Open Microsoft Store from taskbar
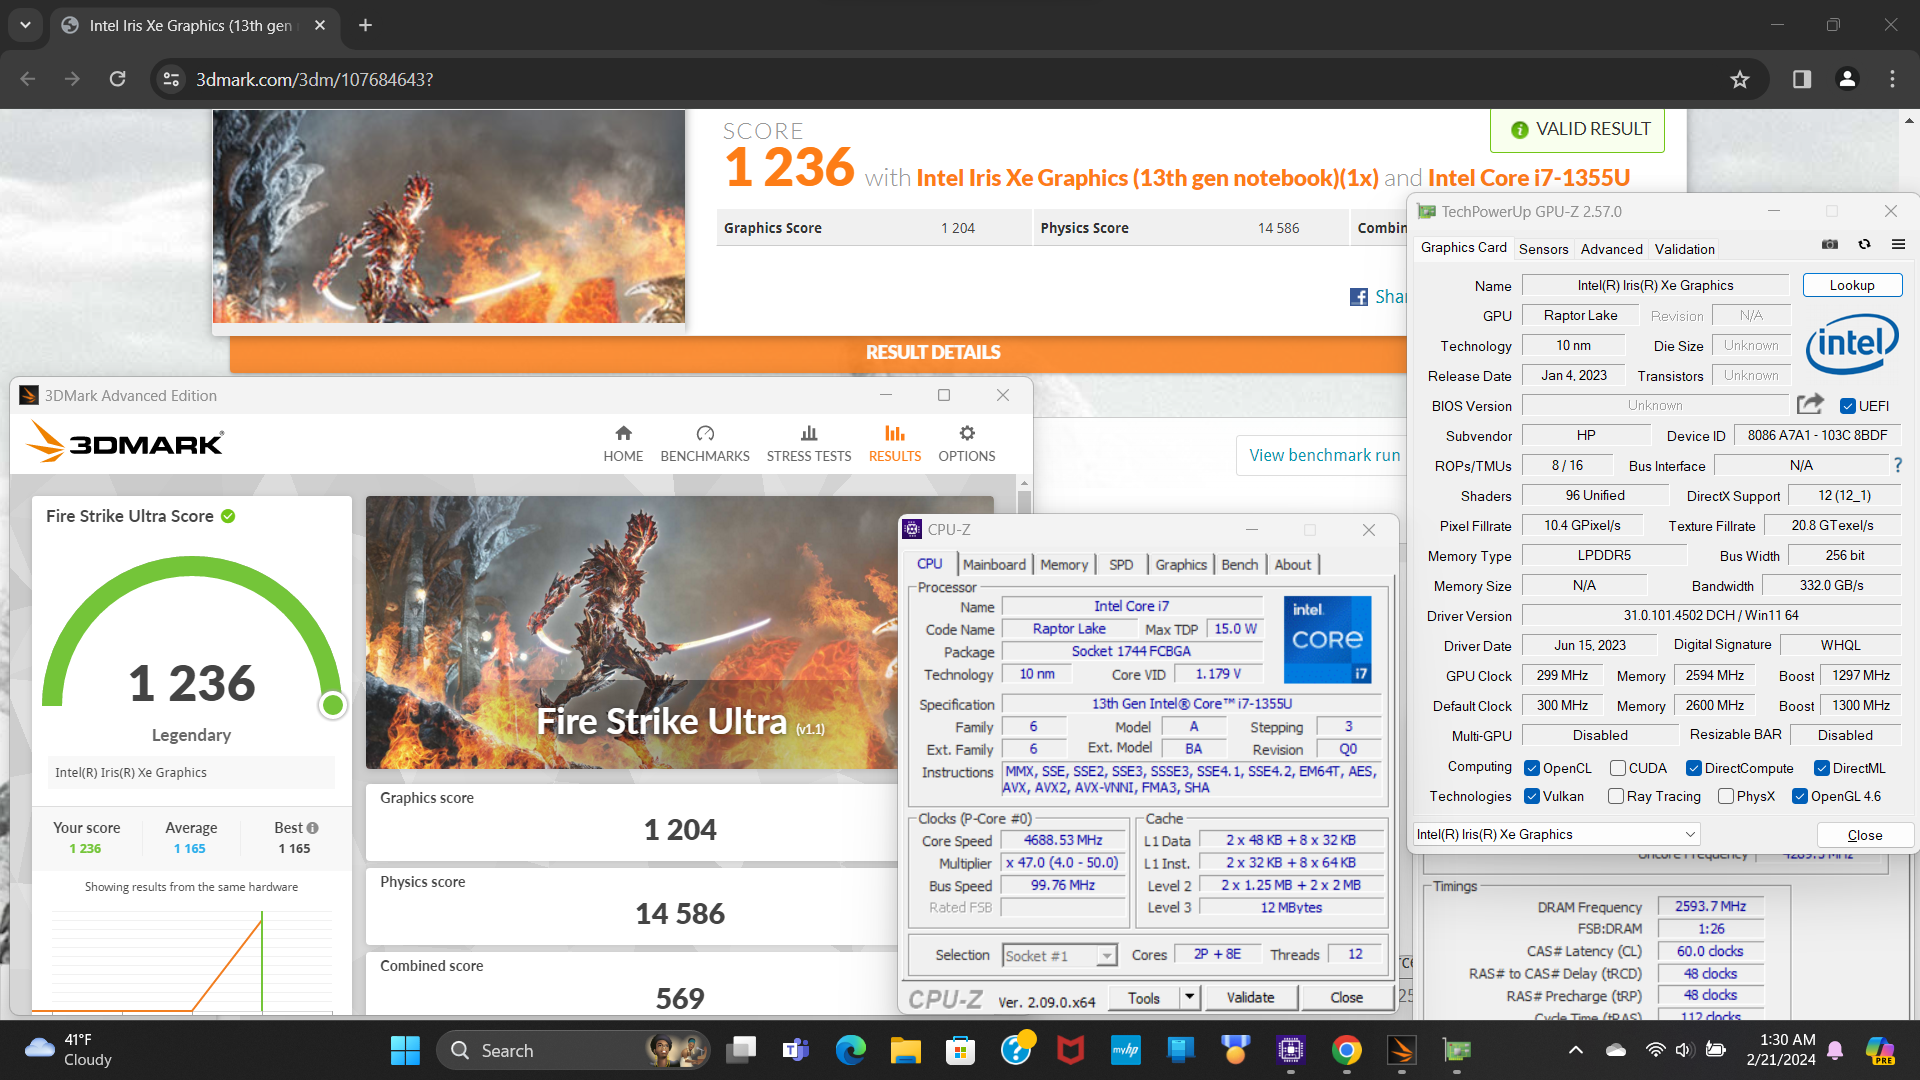Screen dimensions: 1920x1080 click(961, 1051)
